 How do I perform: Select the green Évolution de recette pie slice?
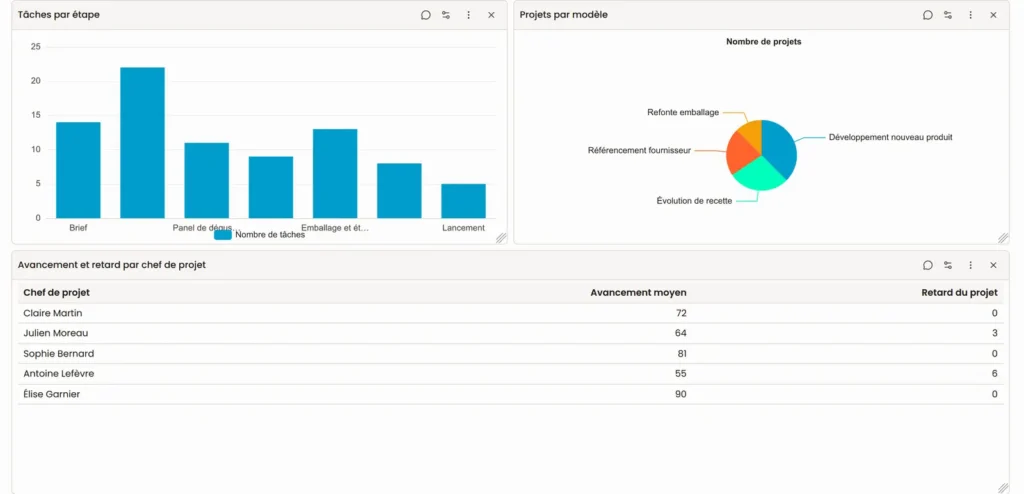pyautogui.click(x=758, y=174)
